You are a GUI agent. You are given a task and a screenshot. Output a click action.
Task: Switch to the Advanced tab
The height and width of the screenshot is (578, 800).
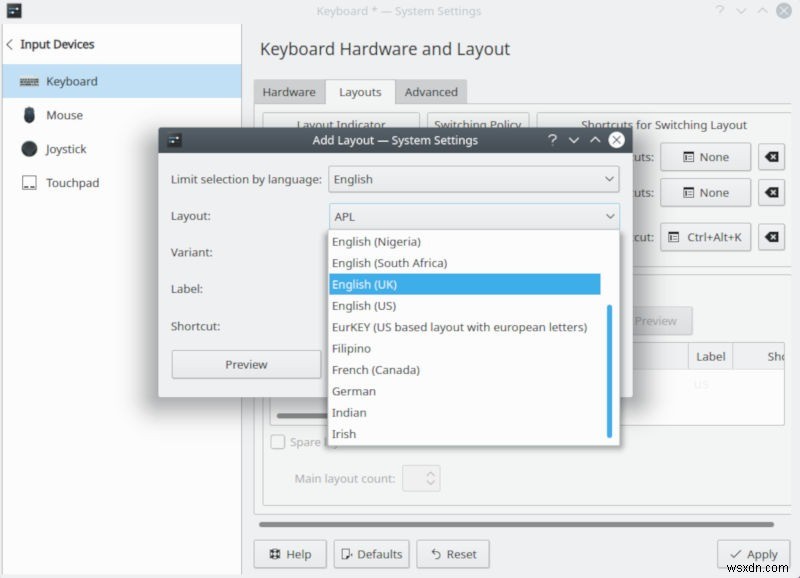point(431,92)
